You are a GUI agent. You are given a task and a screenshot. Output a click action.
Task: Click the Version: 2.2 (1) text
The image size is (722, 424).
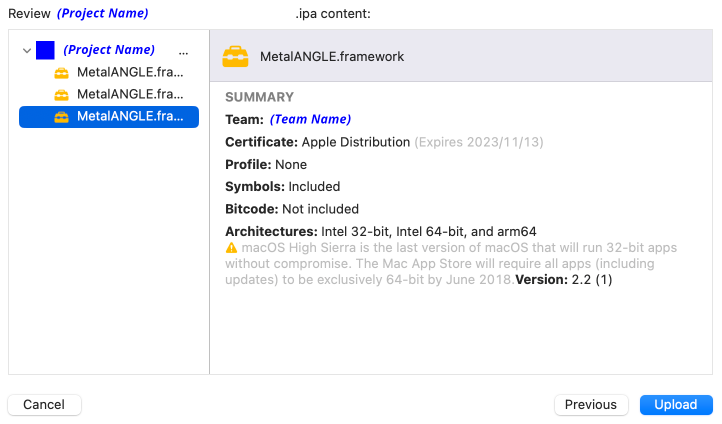[564, 279]
